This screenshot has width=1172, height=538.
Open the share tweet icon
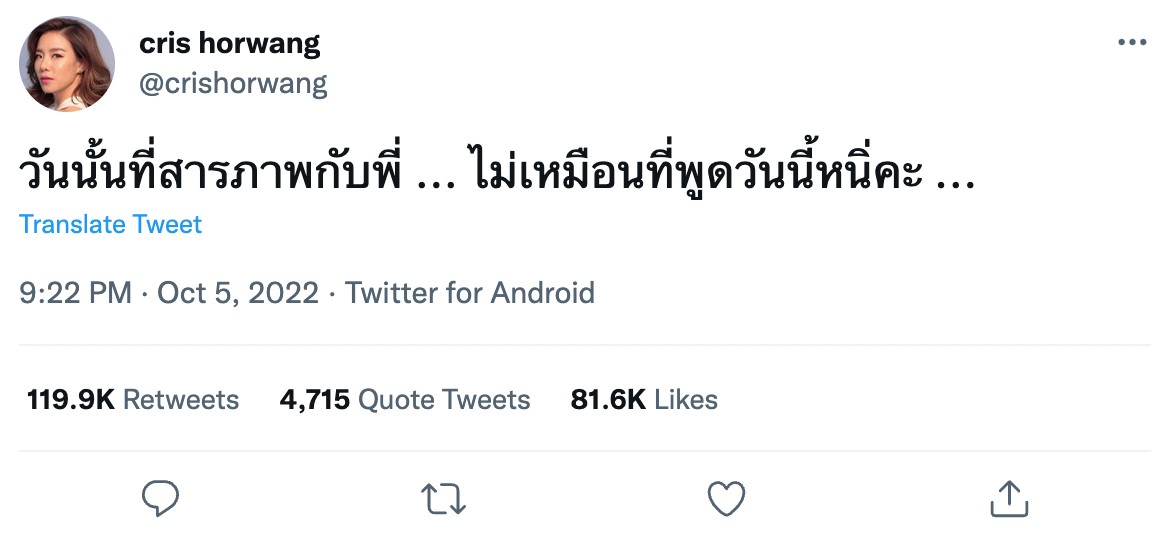coord(1008,498)
